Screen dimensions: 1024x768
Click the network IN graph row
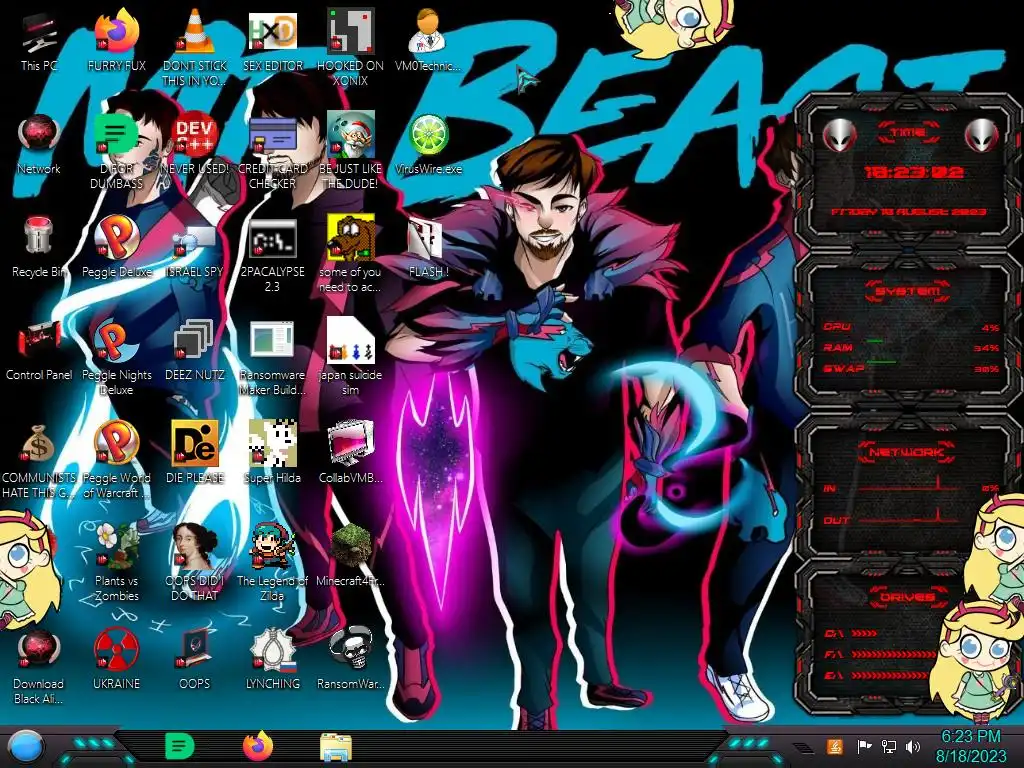(x=911, y=486)
